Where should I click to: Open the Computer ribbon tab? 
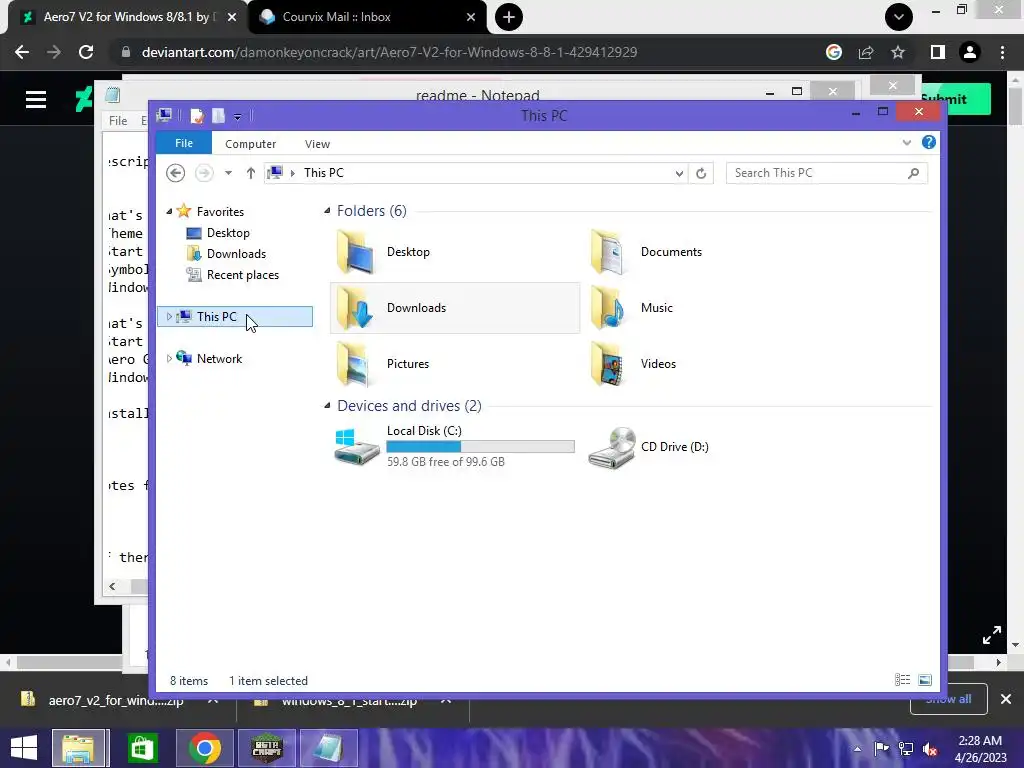click(x=250, y=144)
